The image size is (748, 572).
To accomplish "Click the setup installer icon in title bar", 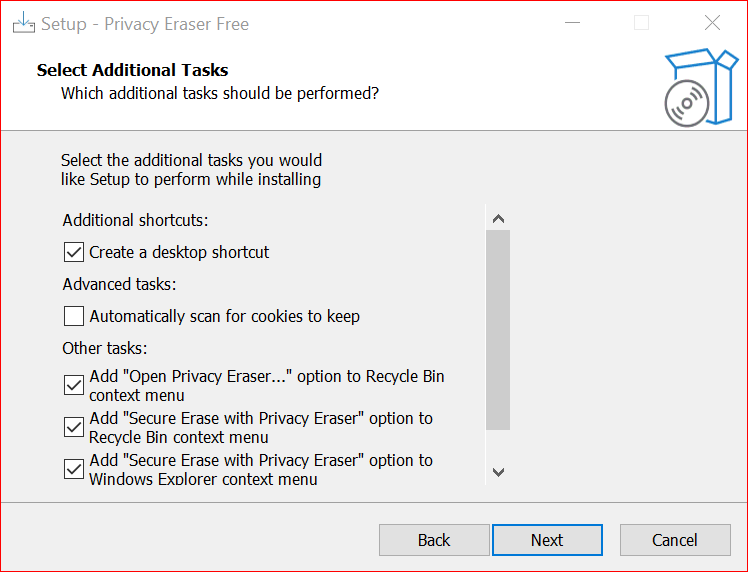I will pos(24,23).
